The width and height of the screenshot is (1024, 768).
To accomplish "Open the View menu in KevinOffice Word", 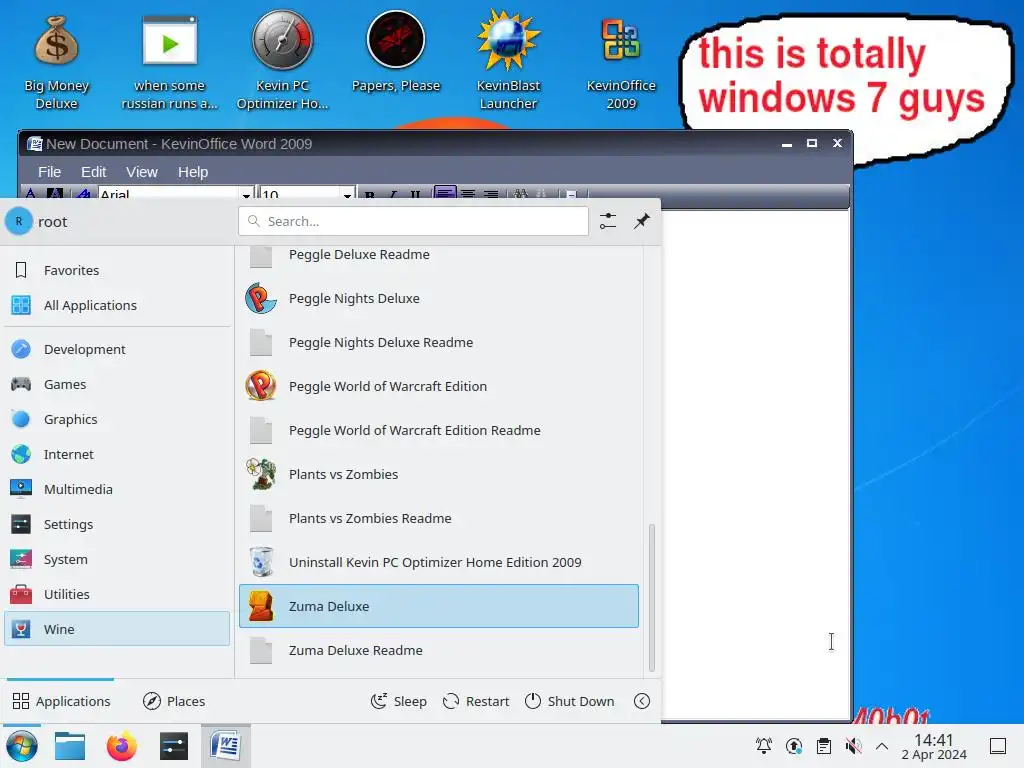I will pyautogui.click(x=142, y=172).
